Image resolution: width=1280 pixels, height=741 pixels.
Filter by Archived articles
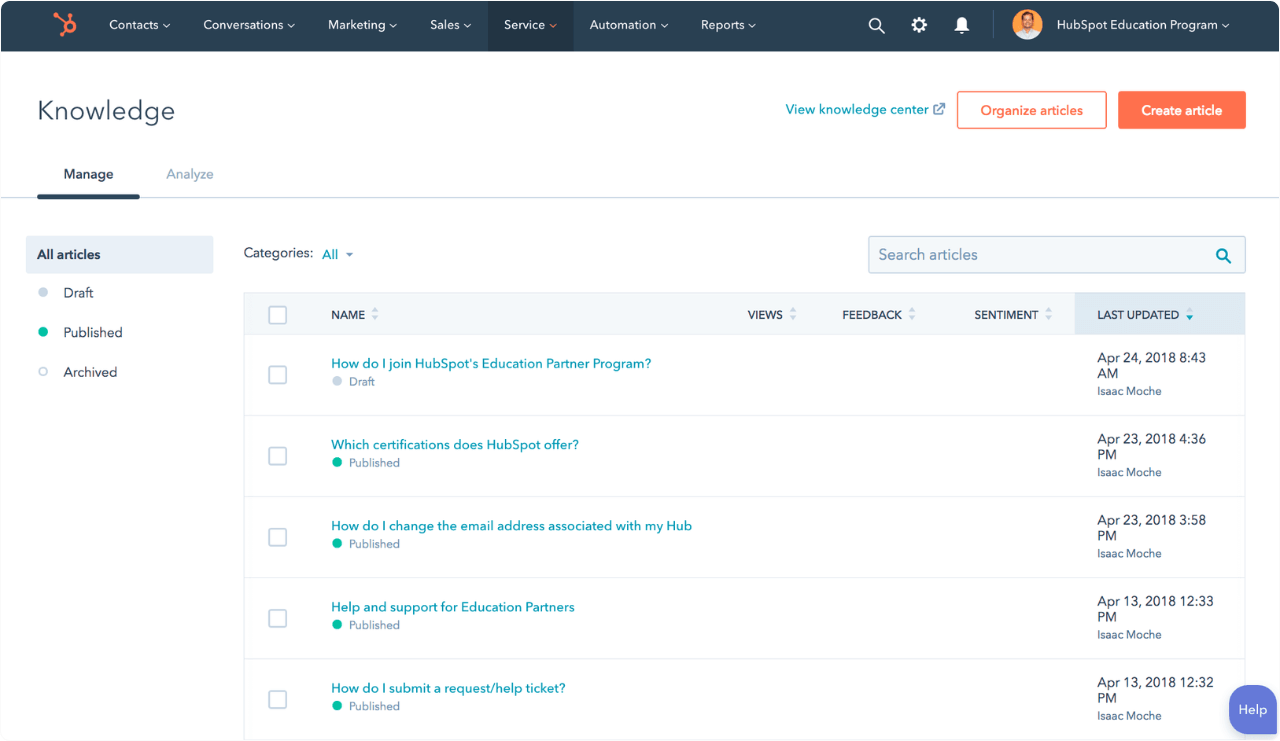(90, 372)
